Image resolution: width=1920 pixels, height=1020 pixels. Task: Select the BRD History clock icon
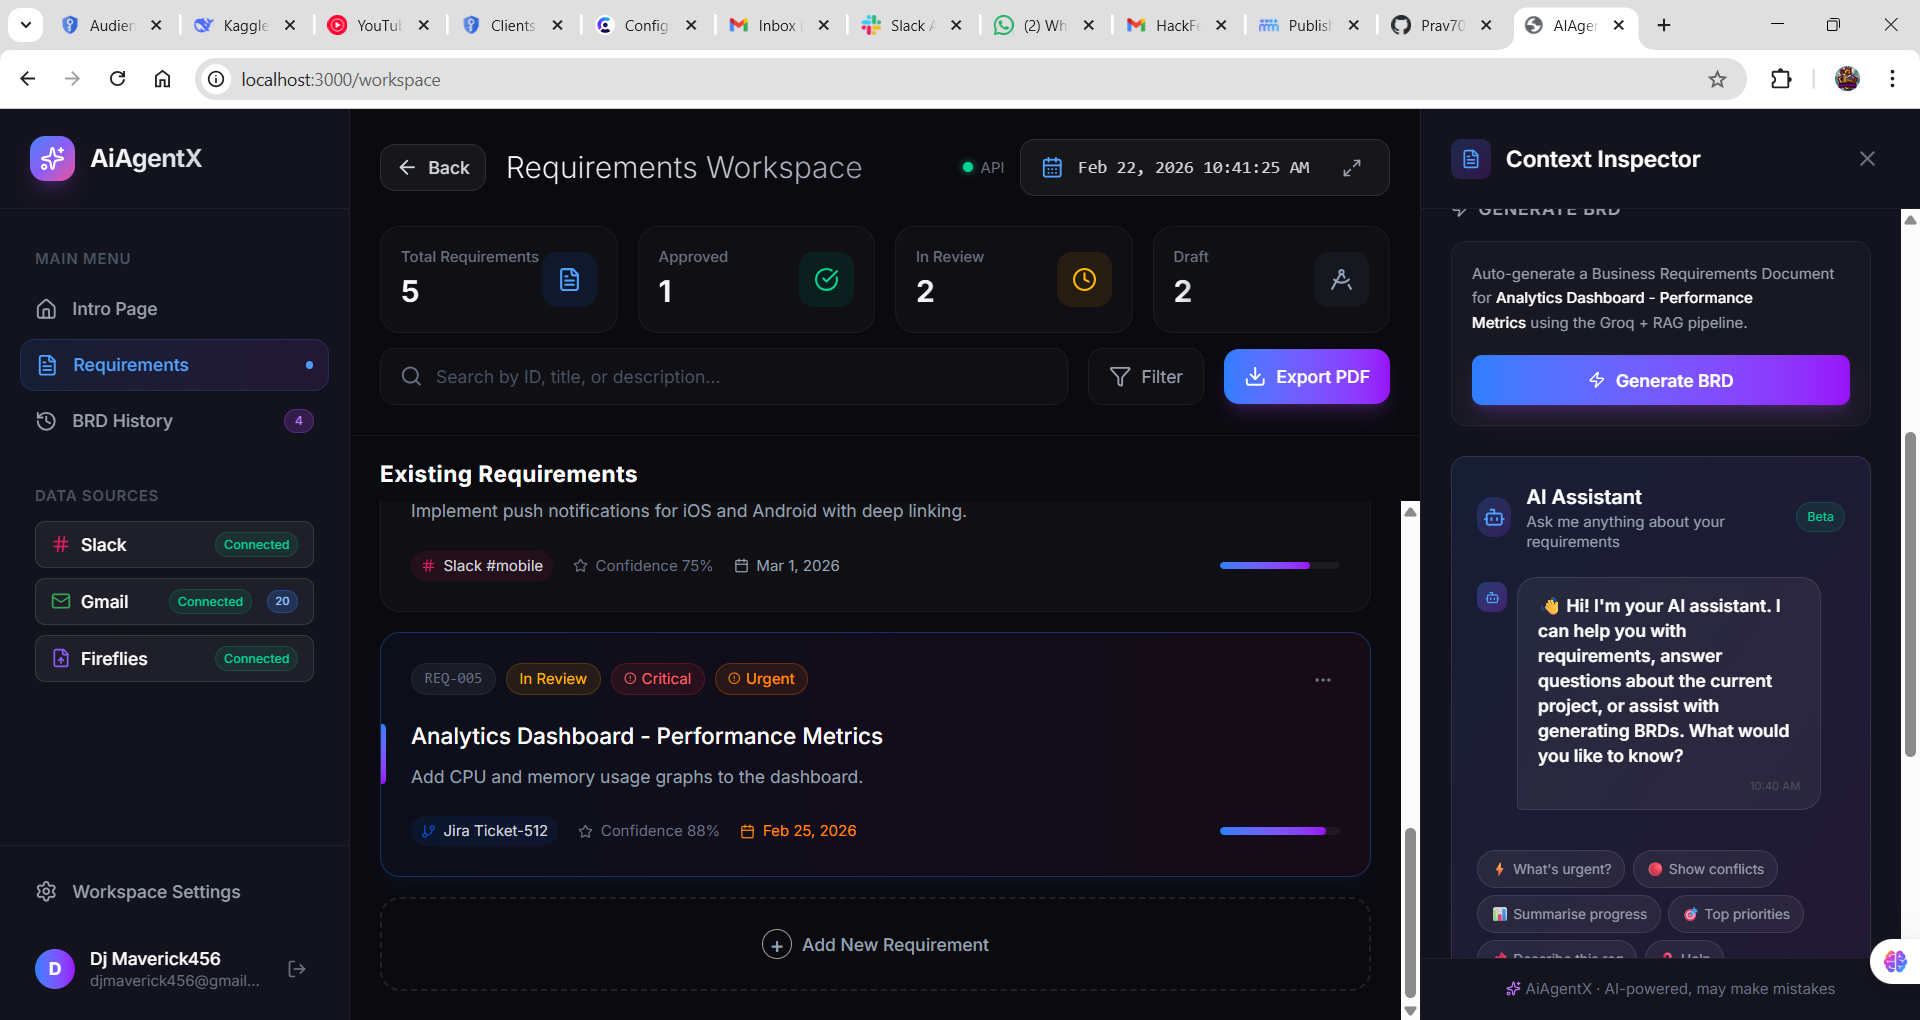47,421
